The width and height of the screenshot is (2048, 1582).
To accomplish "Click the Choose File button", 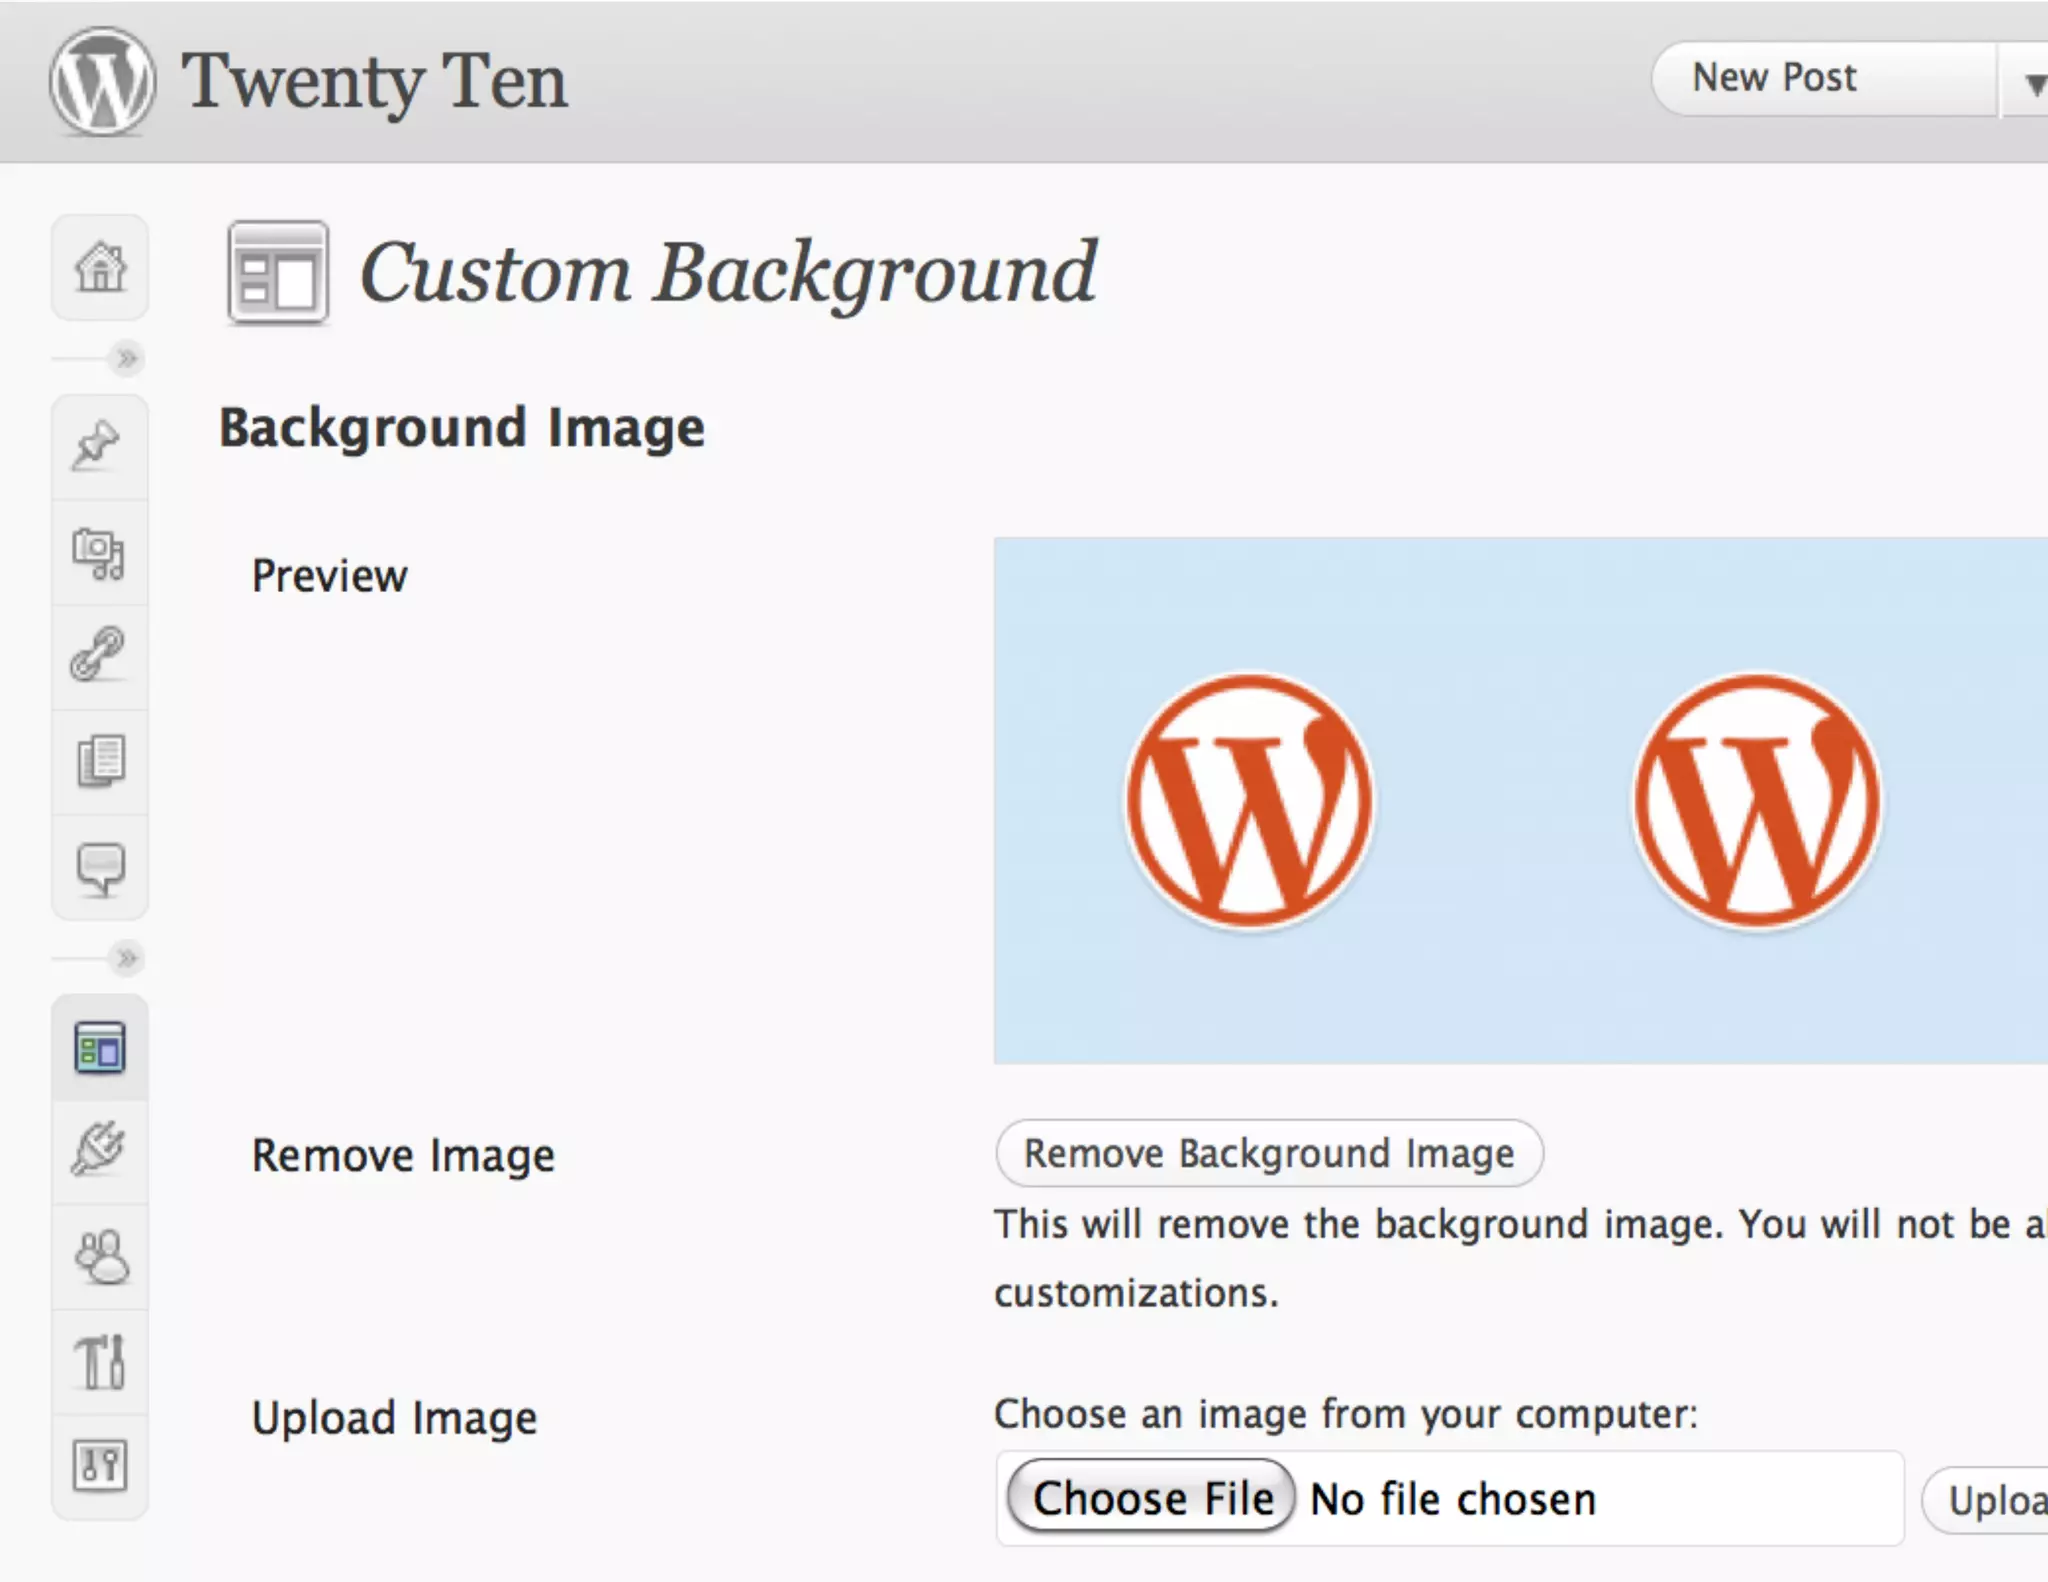I will point(1152,1498).
